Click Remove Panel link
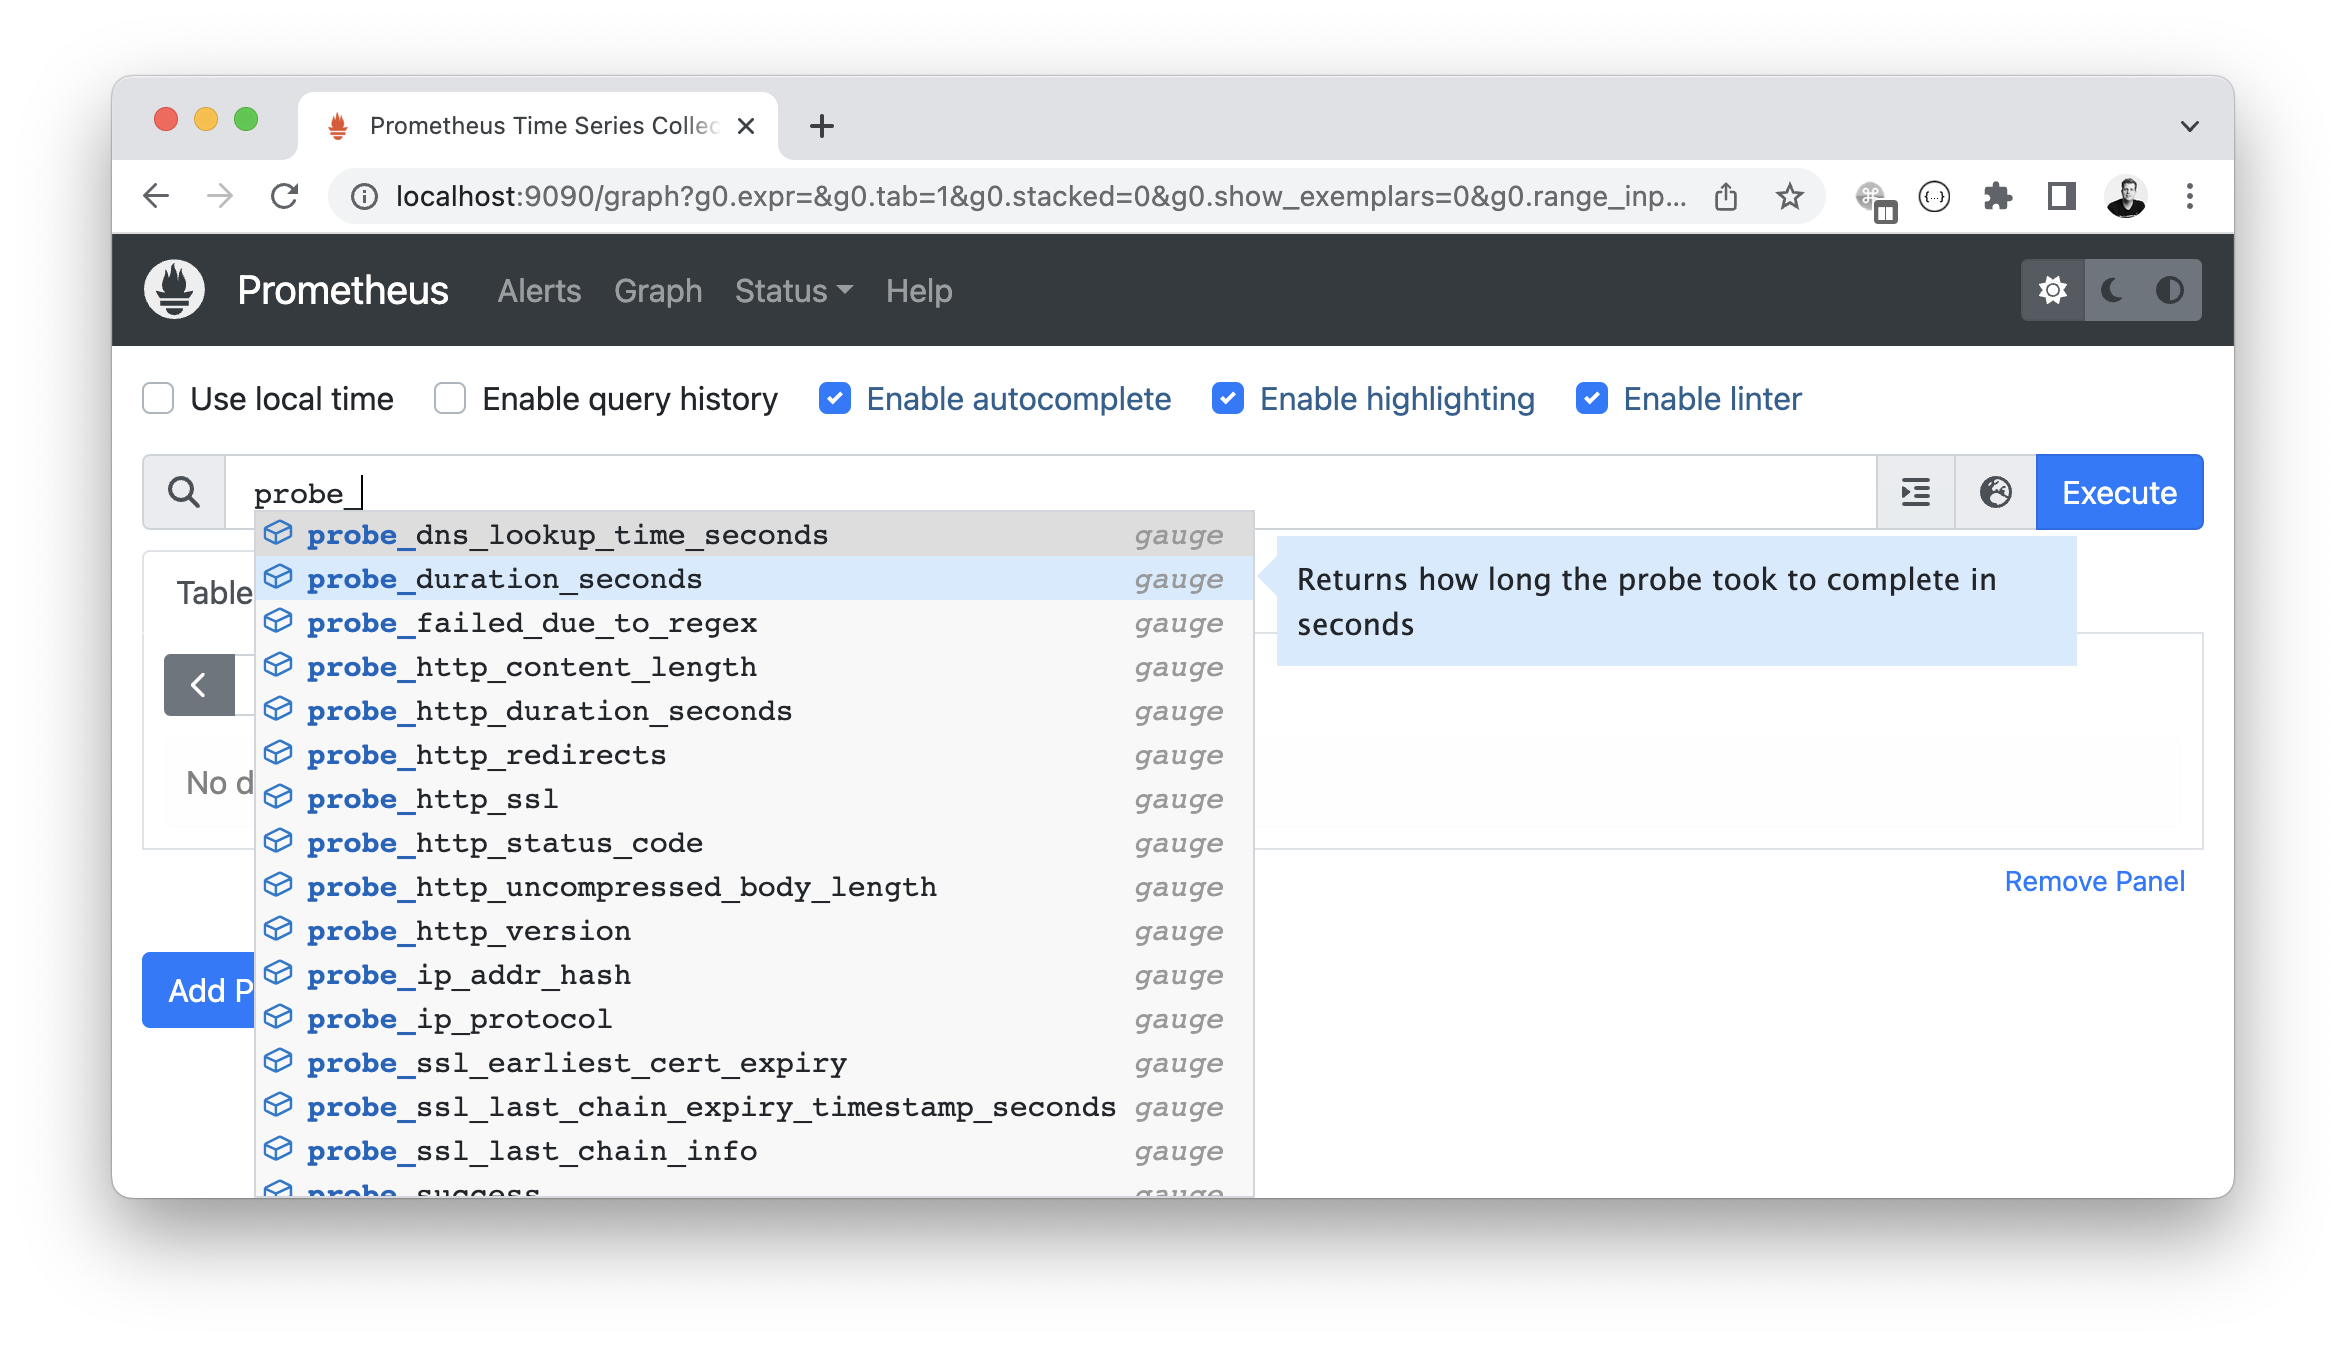Image resolution: width=2346 pixels, height=1346 pixels. point(2094,881)
